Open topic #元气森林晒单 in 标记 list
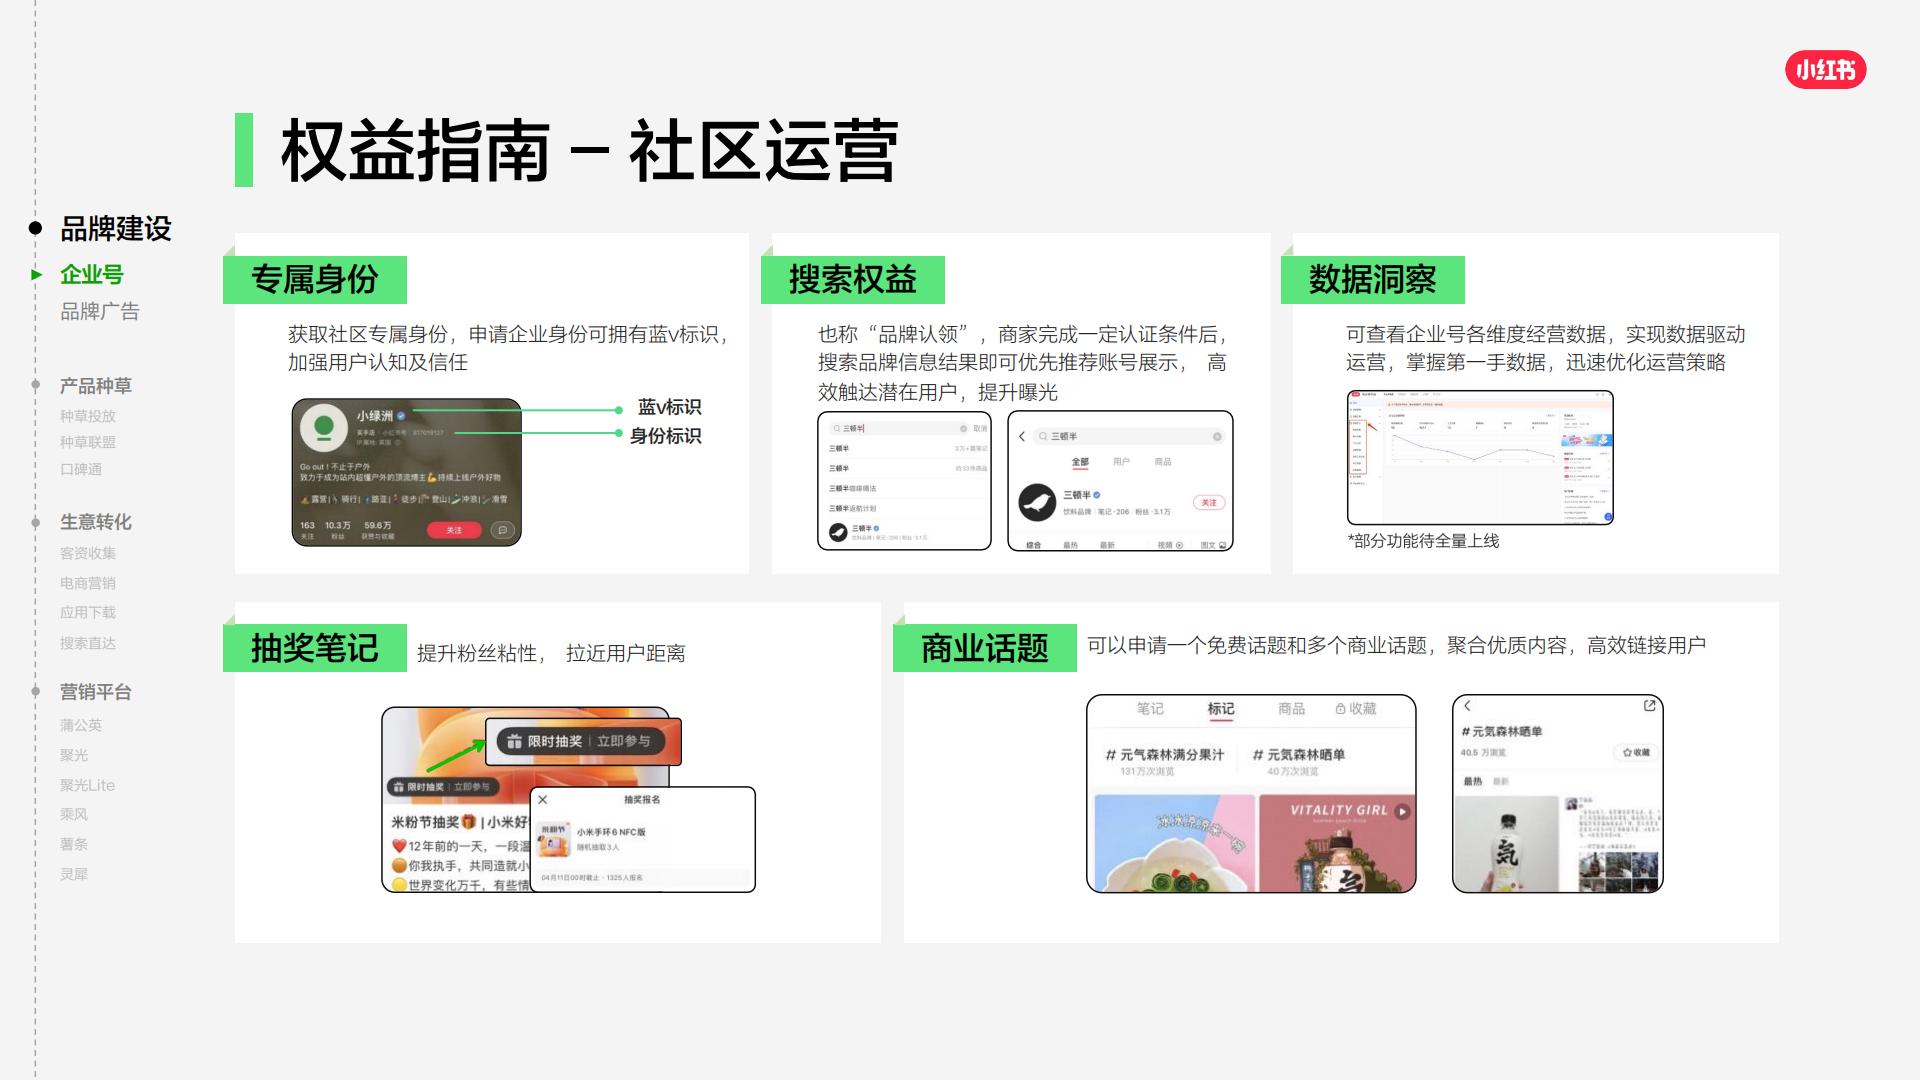 [x=1298, y=762]
